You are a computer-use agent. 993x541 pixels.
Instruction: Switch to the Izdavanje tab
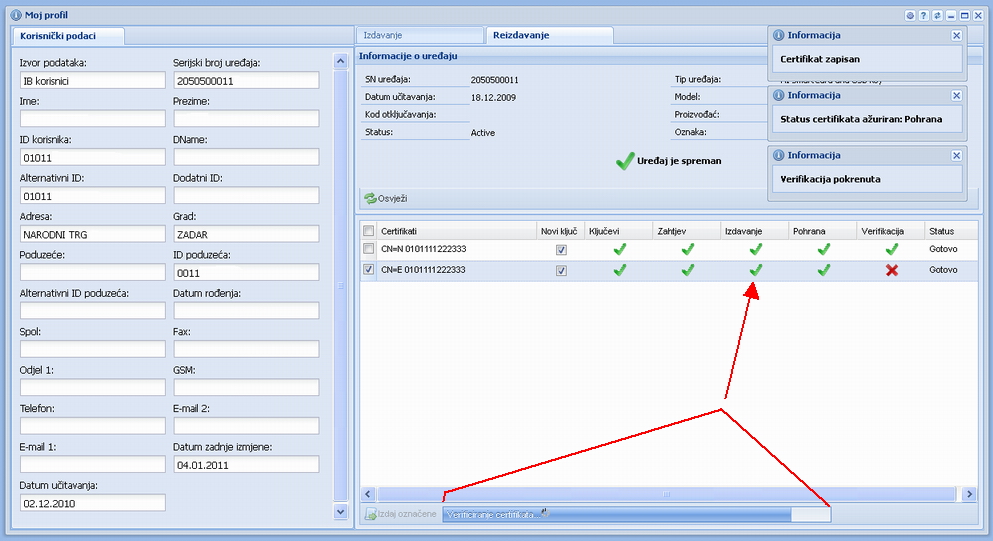click(420, 35)
